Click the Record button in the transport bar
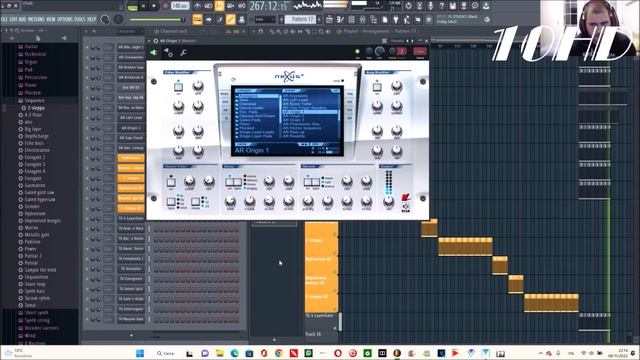Screen dimensions: 640x360 (x=165, y=6)
